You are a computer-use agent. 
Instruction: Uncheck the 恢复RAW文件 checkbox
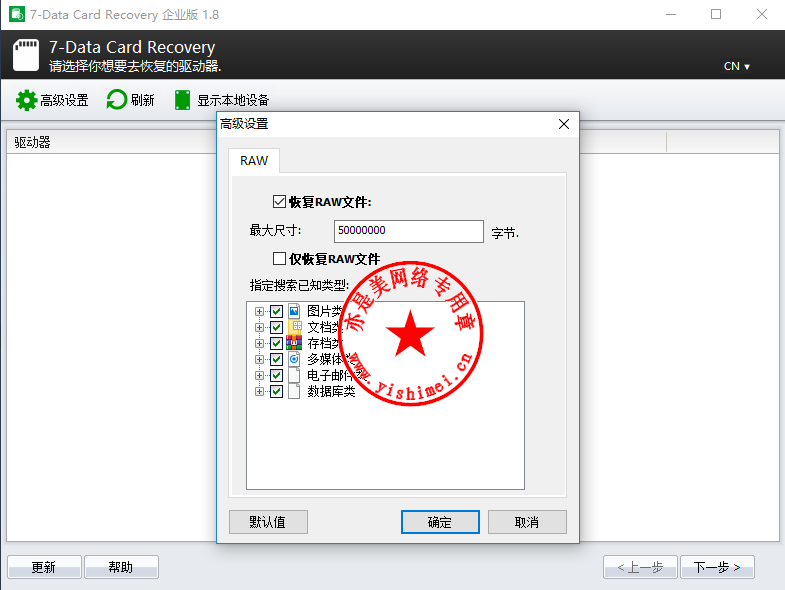tap(279, 202)
